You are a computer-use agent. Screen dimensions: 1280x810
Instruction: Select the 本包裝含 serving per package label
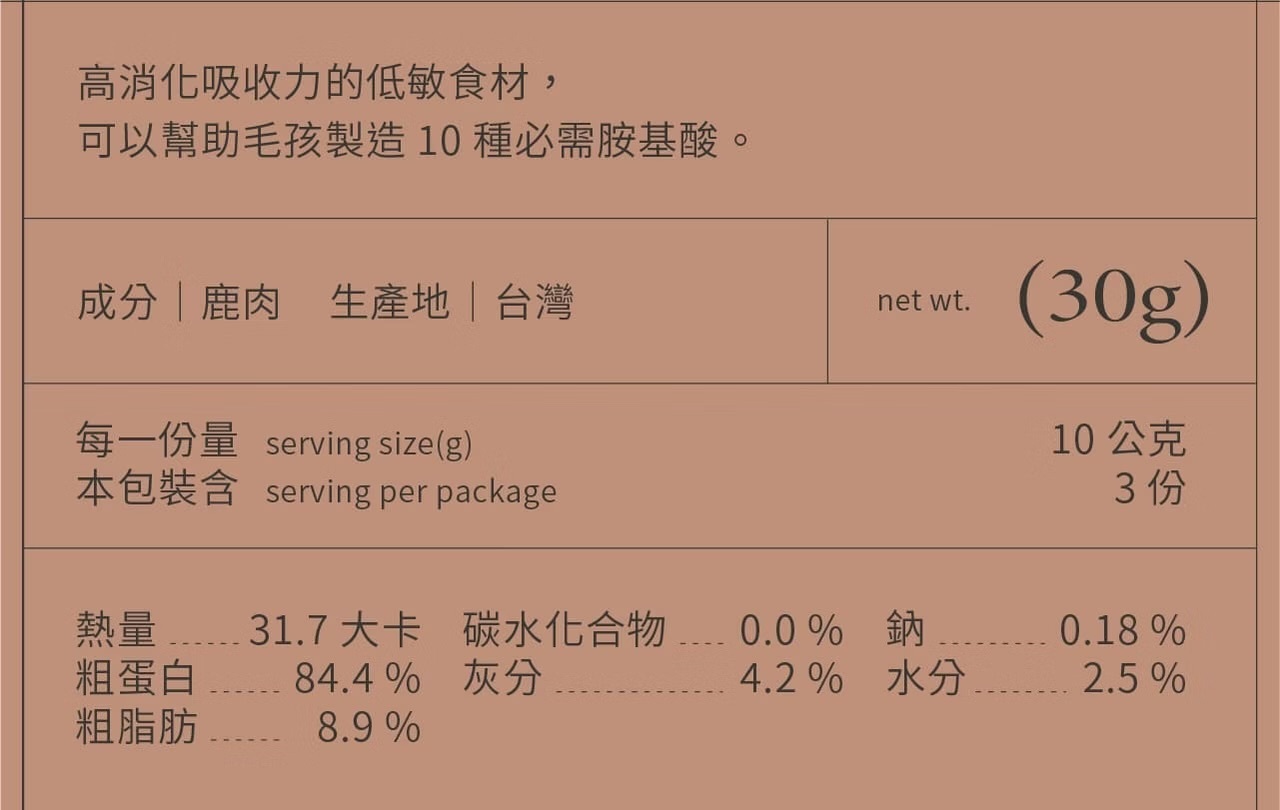pyautogui.click(x=157, y=489)
